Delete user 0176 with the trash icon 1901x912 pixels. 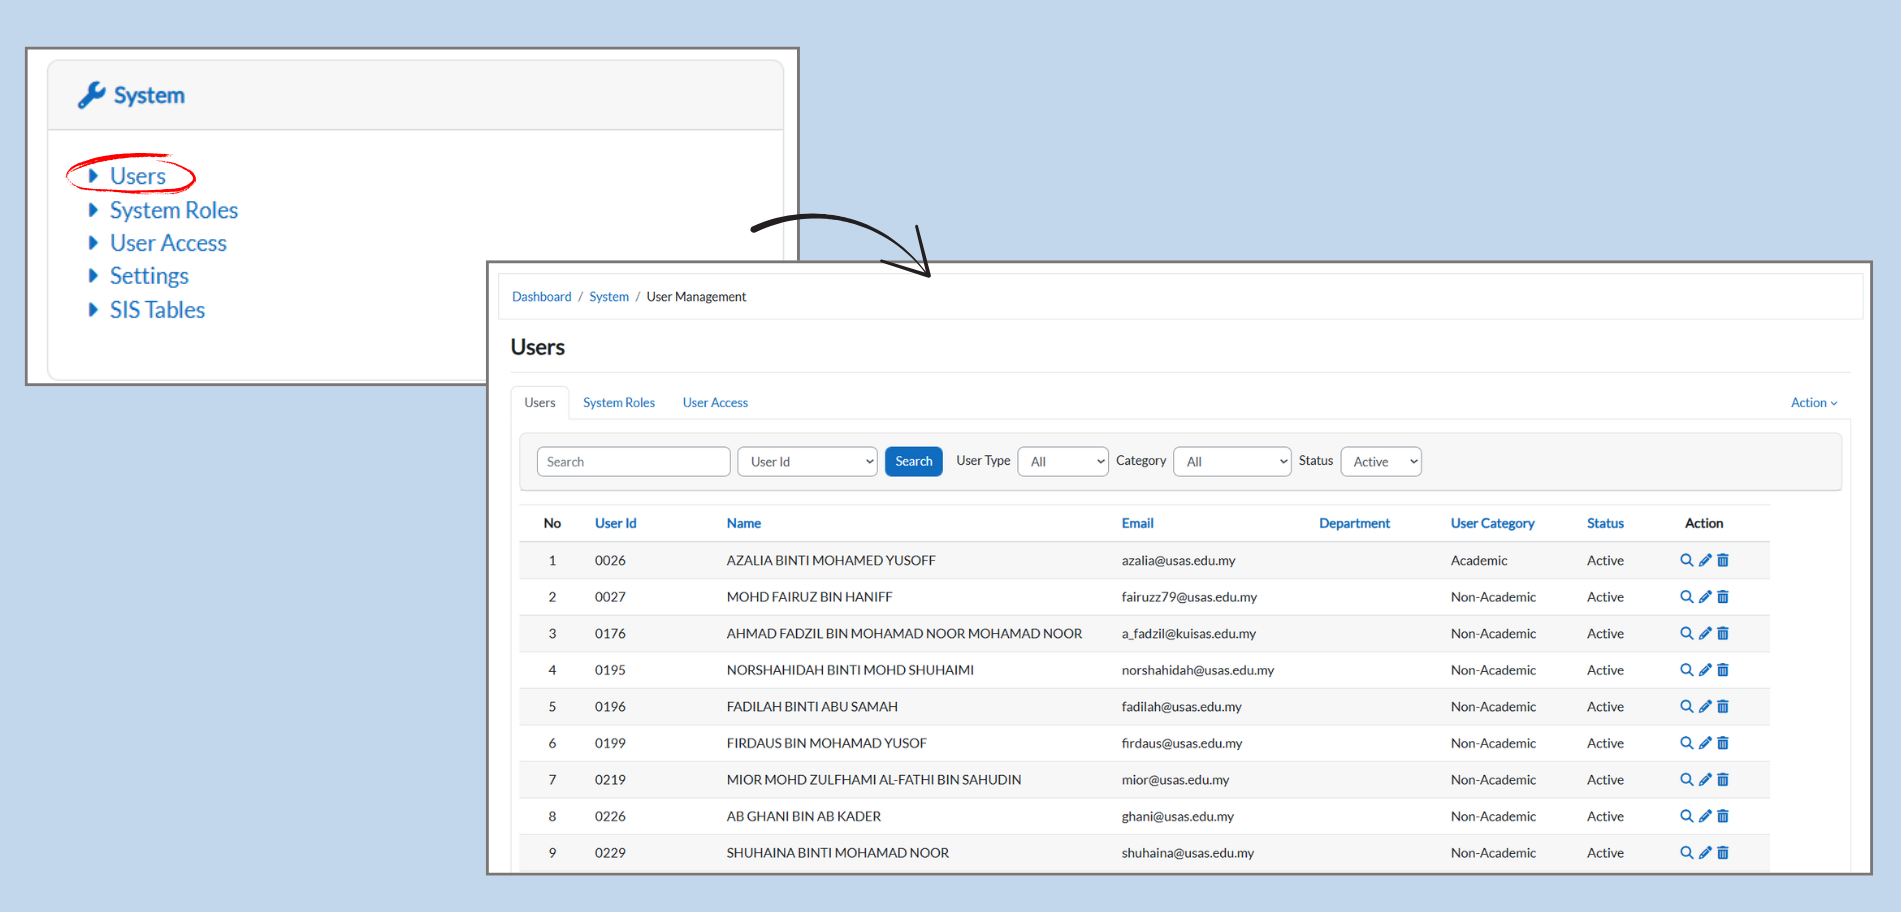click(x=1723, y=634)
